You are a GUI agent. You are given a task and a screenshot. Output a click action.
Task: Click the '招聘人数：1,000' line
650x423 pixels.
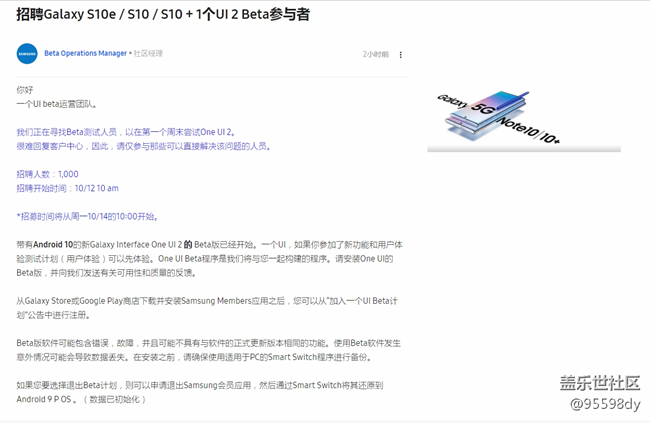coord(47,174)
